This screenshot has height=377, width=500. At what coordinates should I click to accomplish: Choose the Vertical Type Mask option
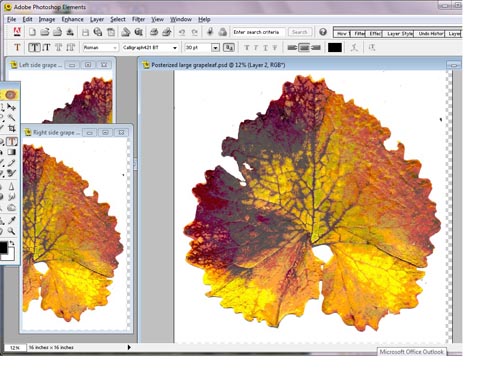coord(70,47)
